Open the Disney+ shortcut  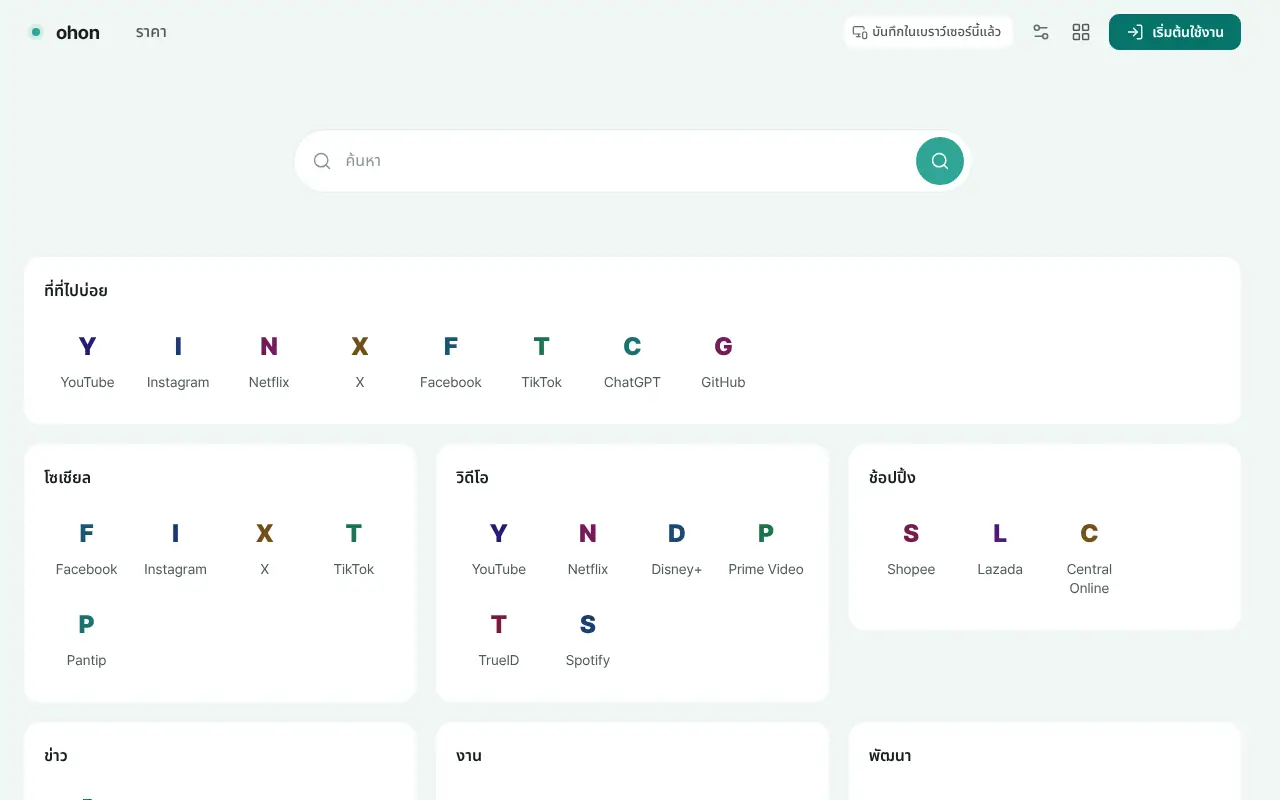677,548
